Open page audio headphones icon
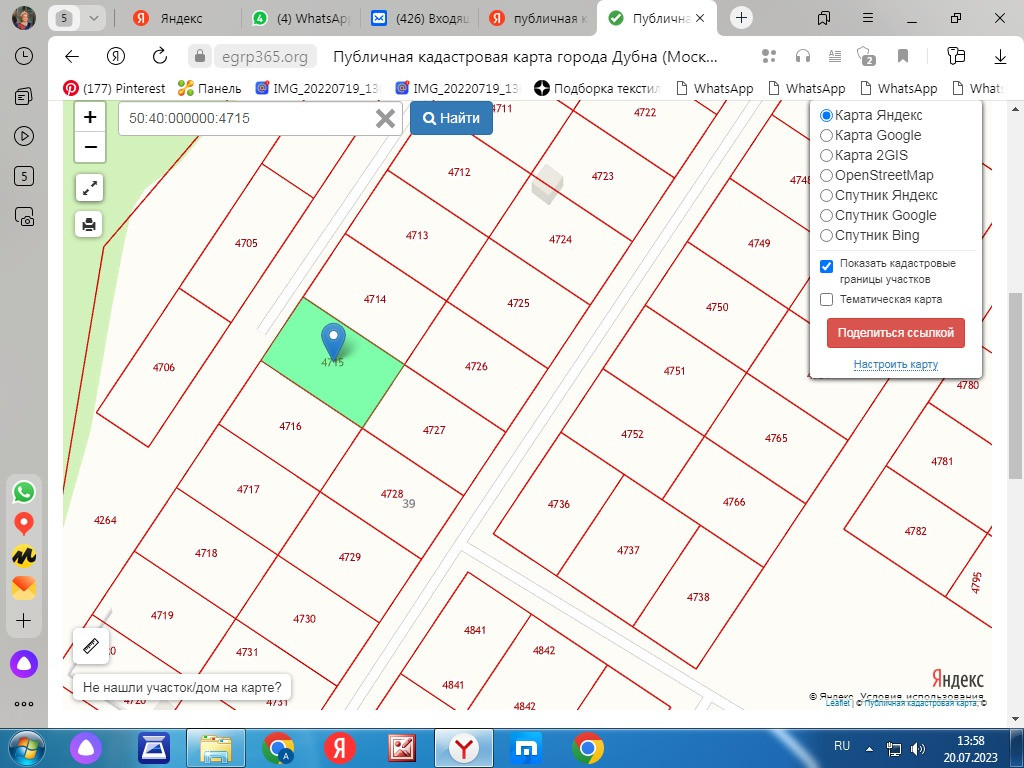Image resolution: width=1024 pixels, height=768 pixels. 803,57
